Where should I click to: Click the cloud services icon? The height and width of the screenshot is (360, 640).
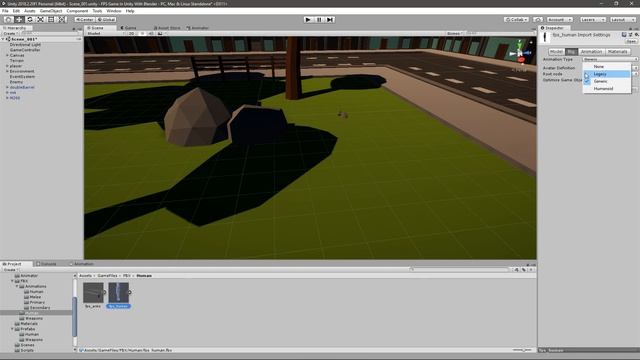[x=538, y=20]
